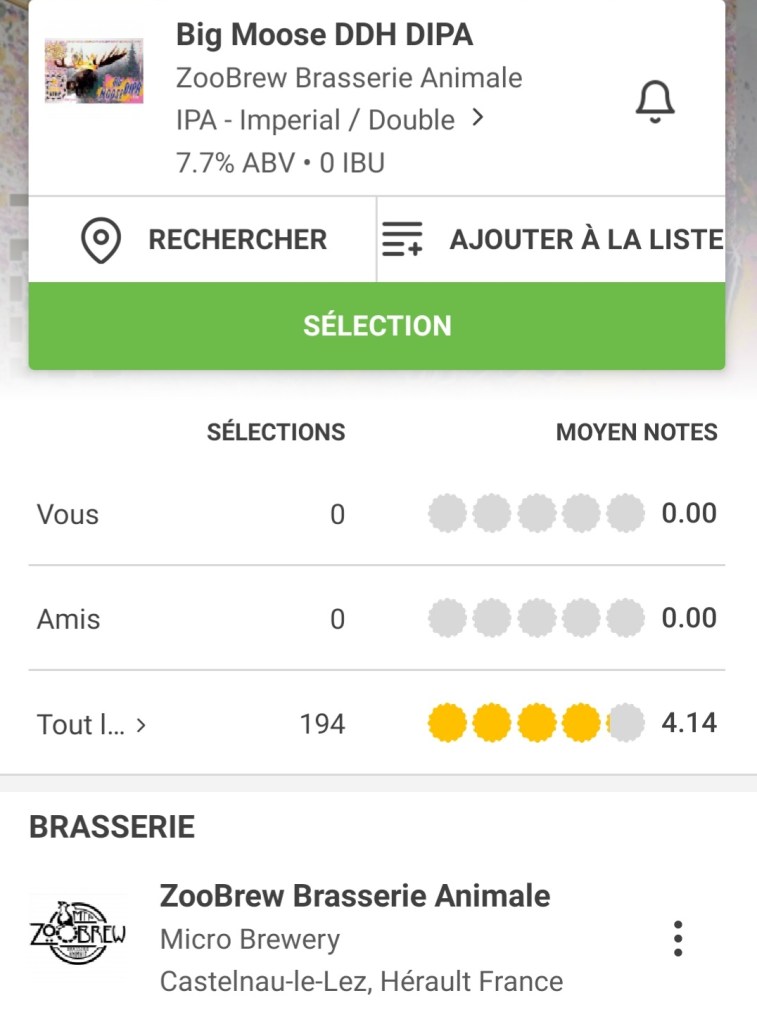Select the Vous ratings row
This screenshot has width=757, height=1024.
(68, 514)
